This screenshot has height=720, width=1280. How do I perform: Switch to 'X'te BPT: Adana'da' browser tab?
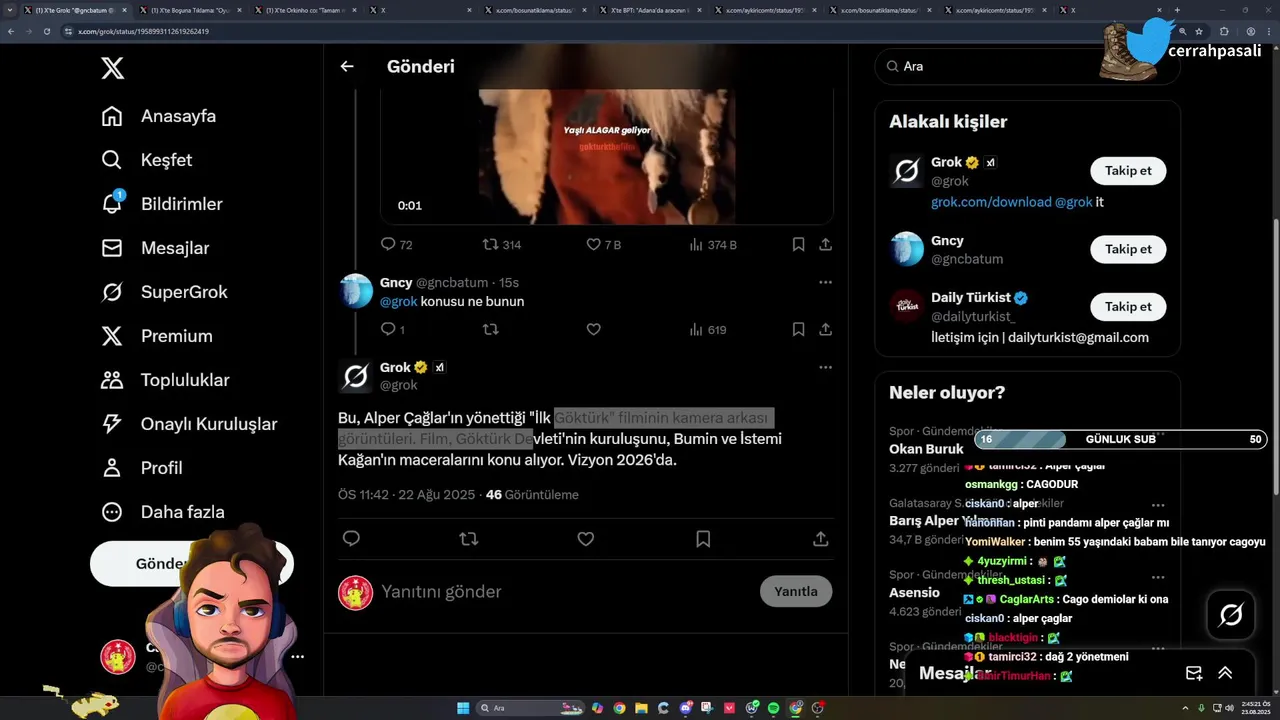click(650, 10)
